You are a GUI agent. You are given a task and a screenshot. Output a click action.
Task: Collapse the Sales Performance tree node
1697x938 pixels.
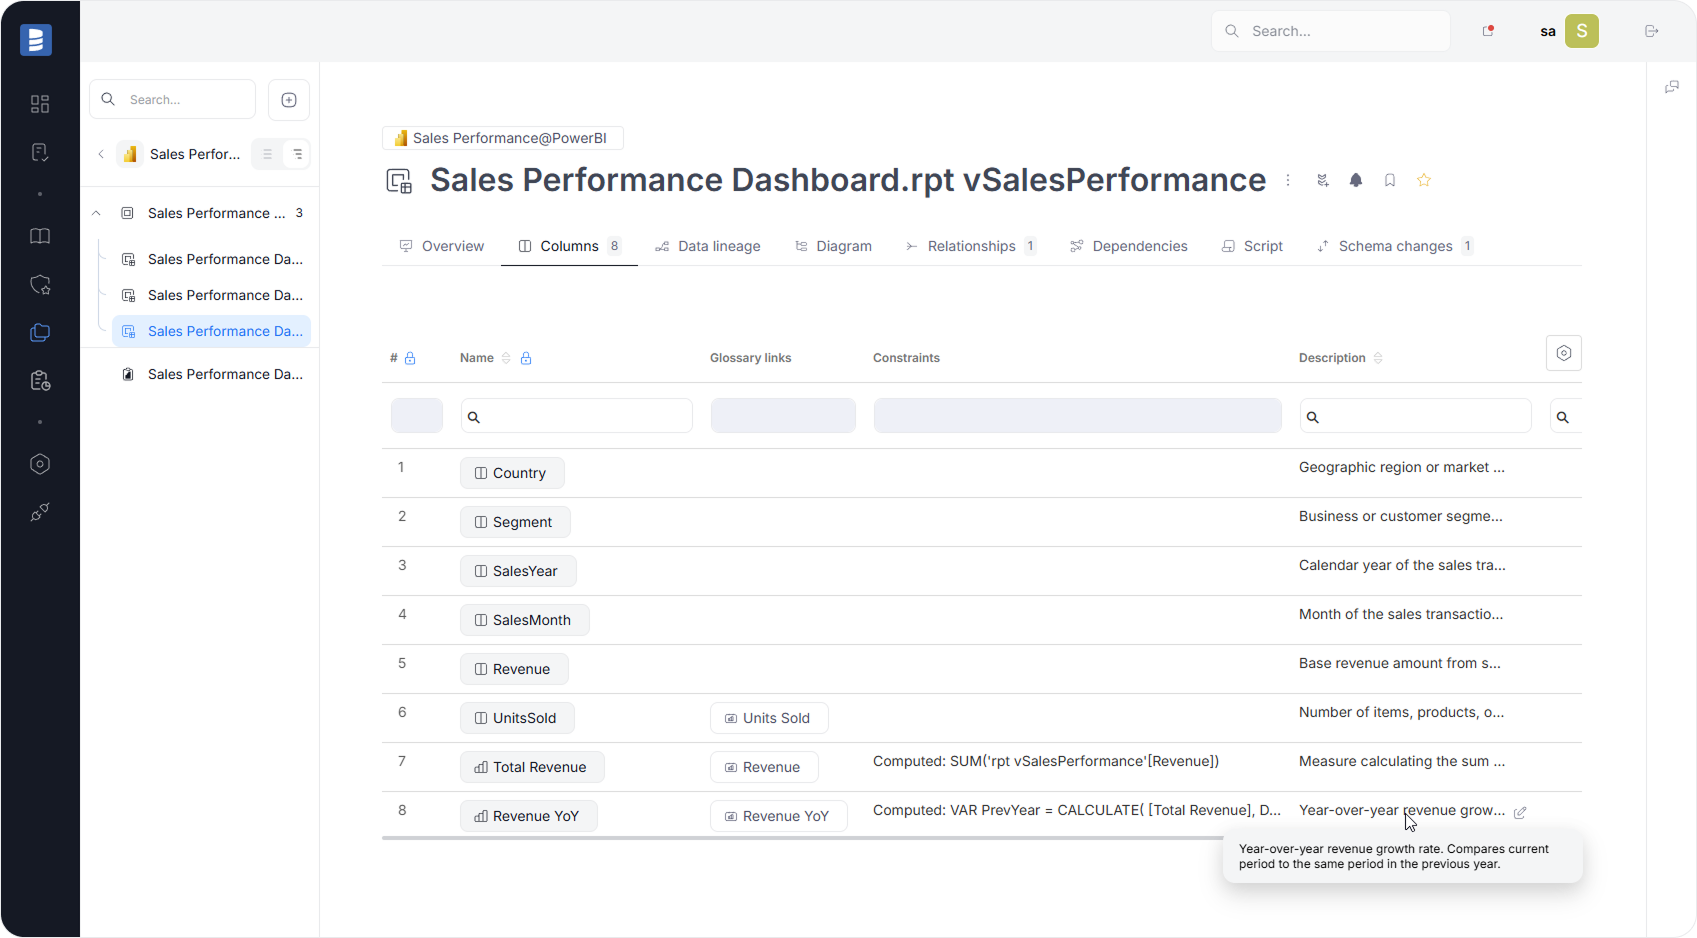point(97,213)
